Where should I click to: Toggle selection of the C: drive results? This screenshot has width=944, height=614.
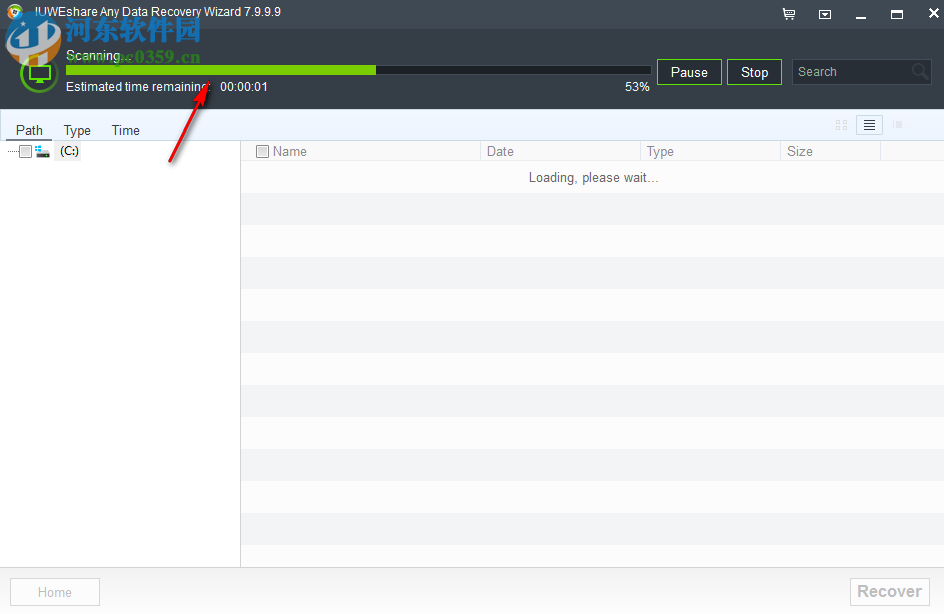coord(24,151)
